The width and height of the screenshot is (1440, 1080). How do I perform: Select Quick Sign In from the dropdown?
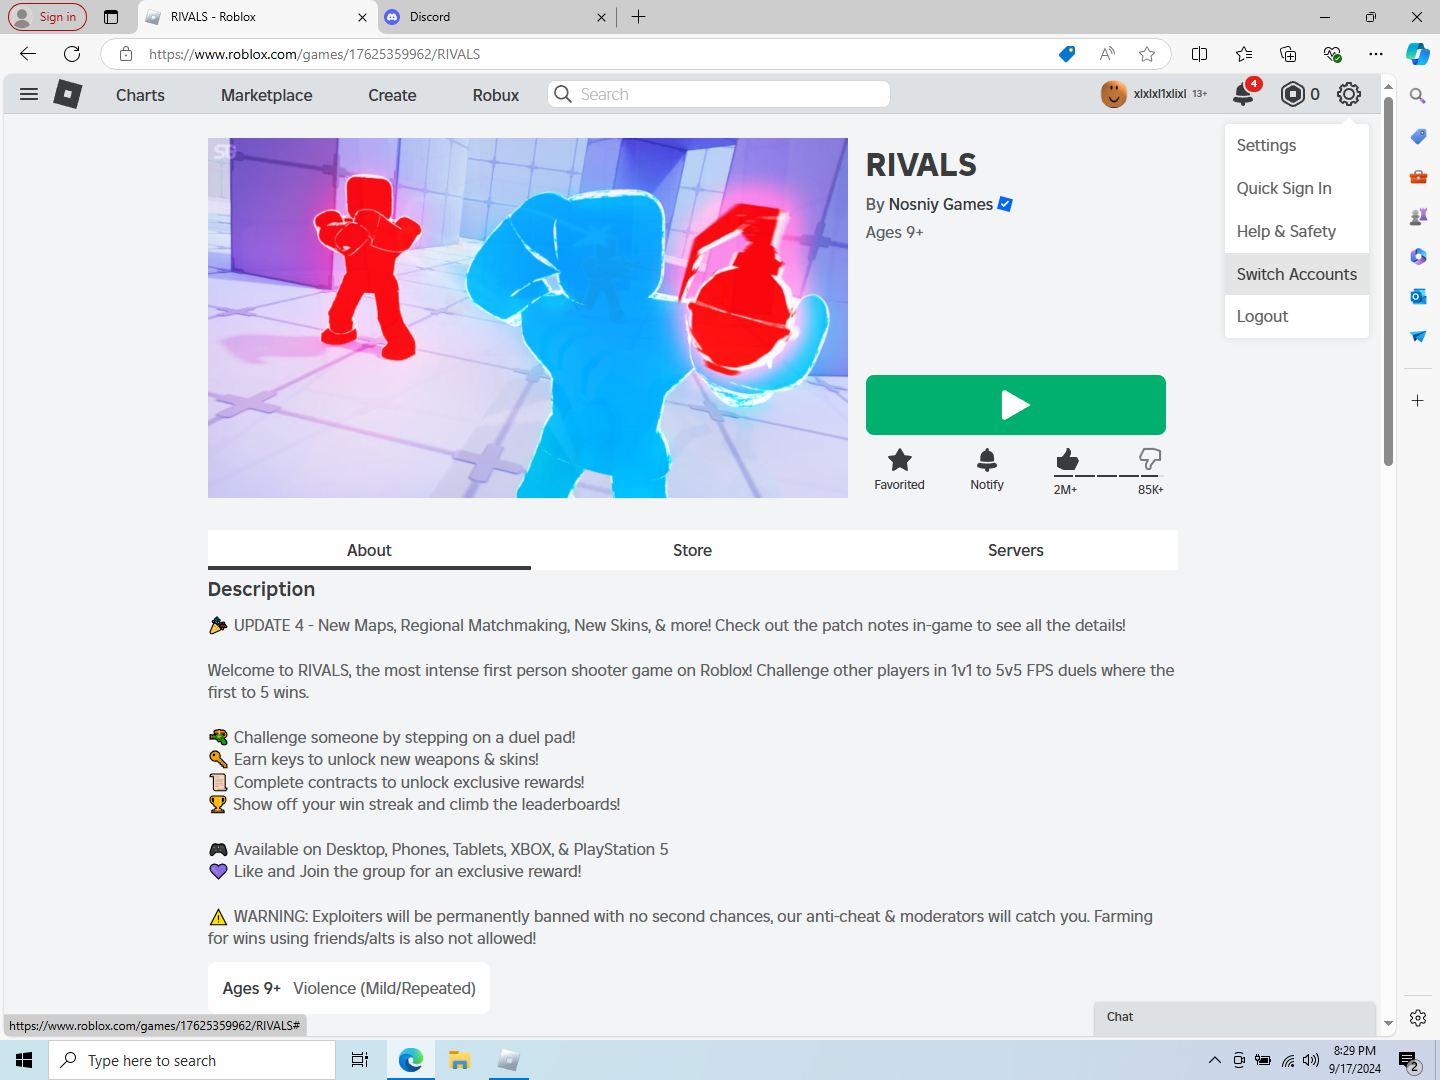pos(1297,188)
